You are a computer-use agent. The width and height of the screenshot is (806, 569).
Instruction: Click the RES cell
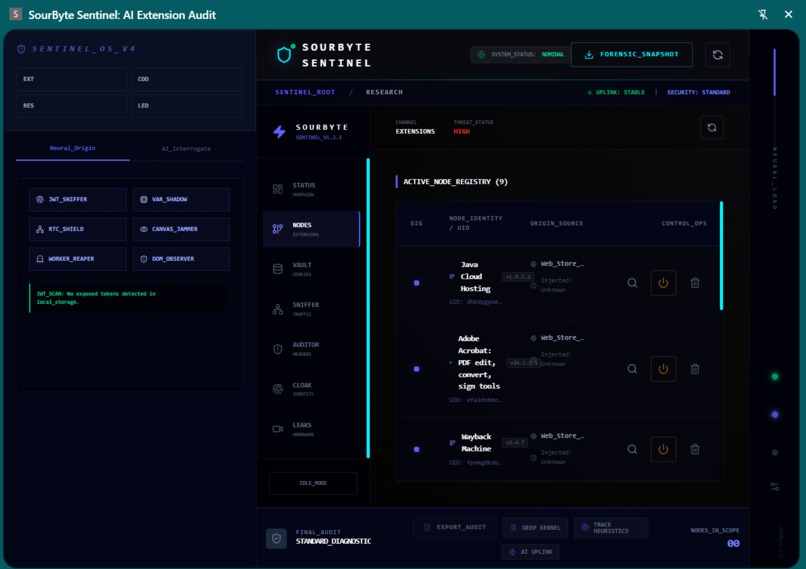click(72, 106)
